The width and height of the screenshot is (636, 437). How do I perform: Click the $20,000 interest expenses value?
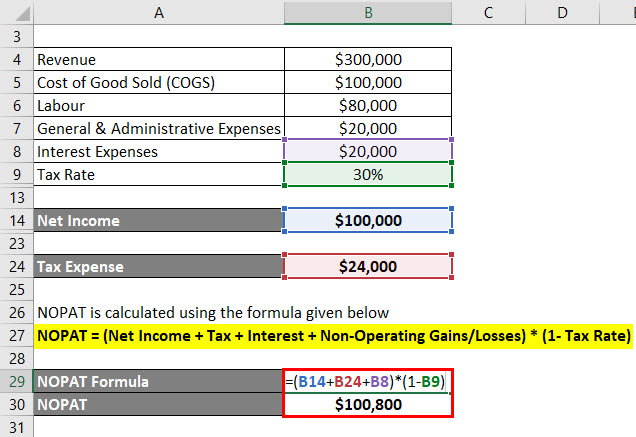point(368,152)
